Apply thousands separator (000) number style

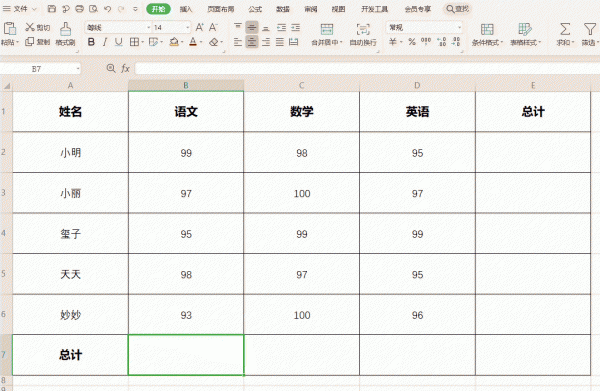pos(426,42)
